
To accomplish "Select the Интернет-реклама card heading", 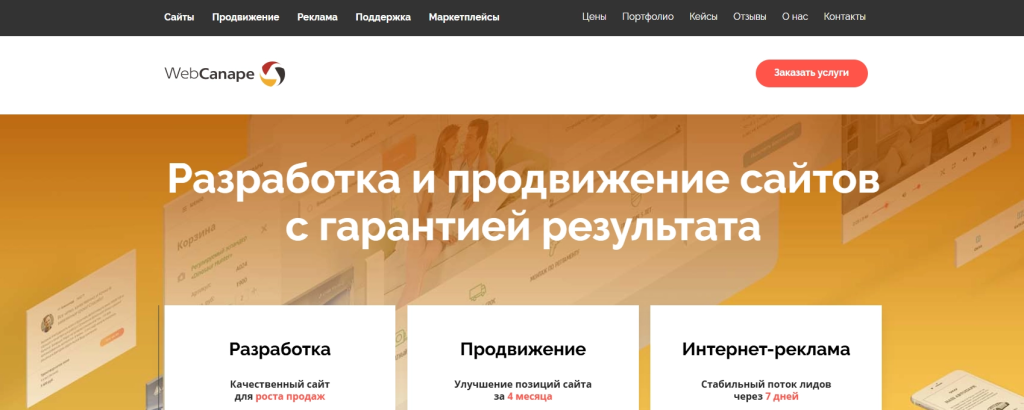I will click(766, 349).
